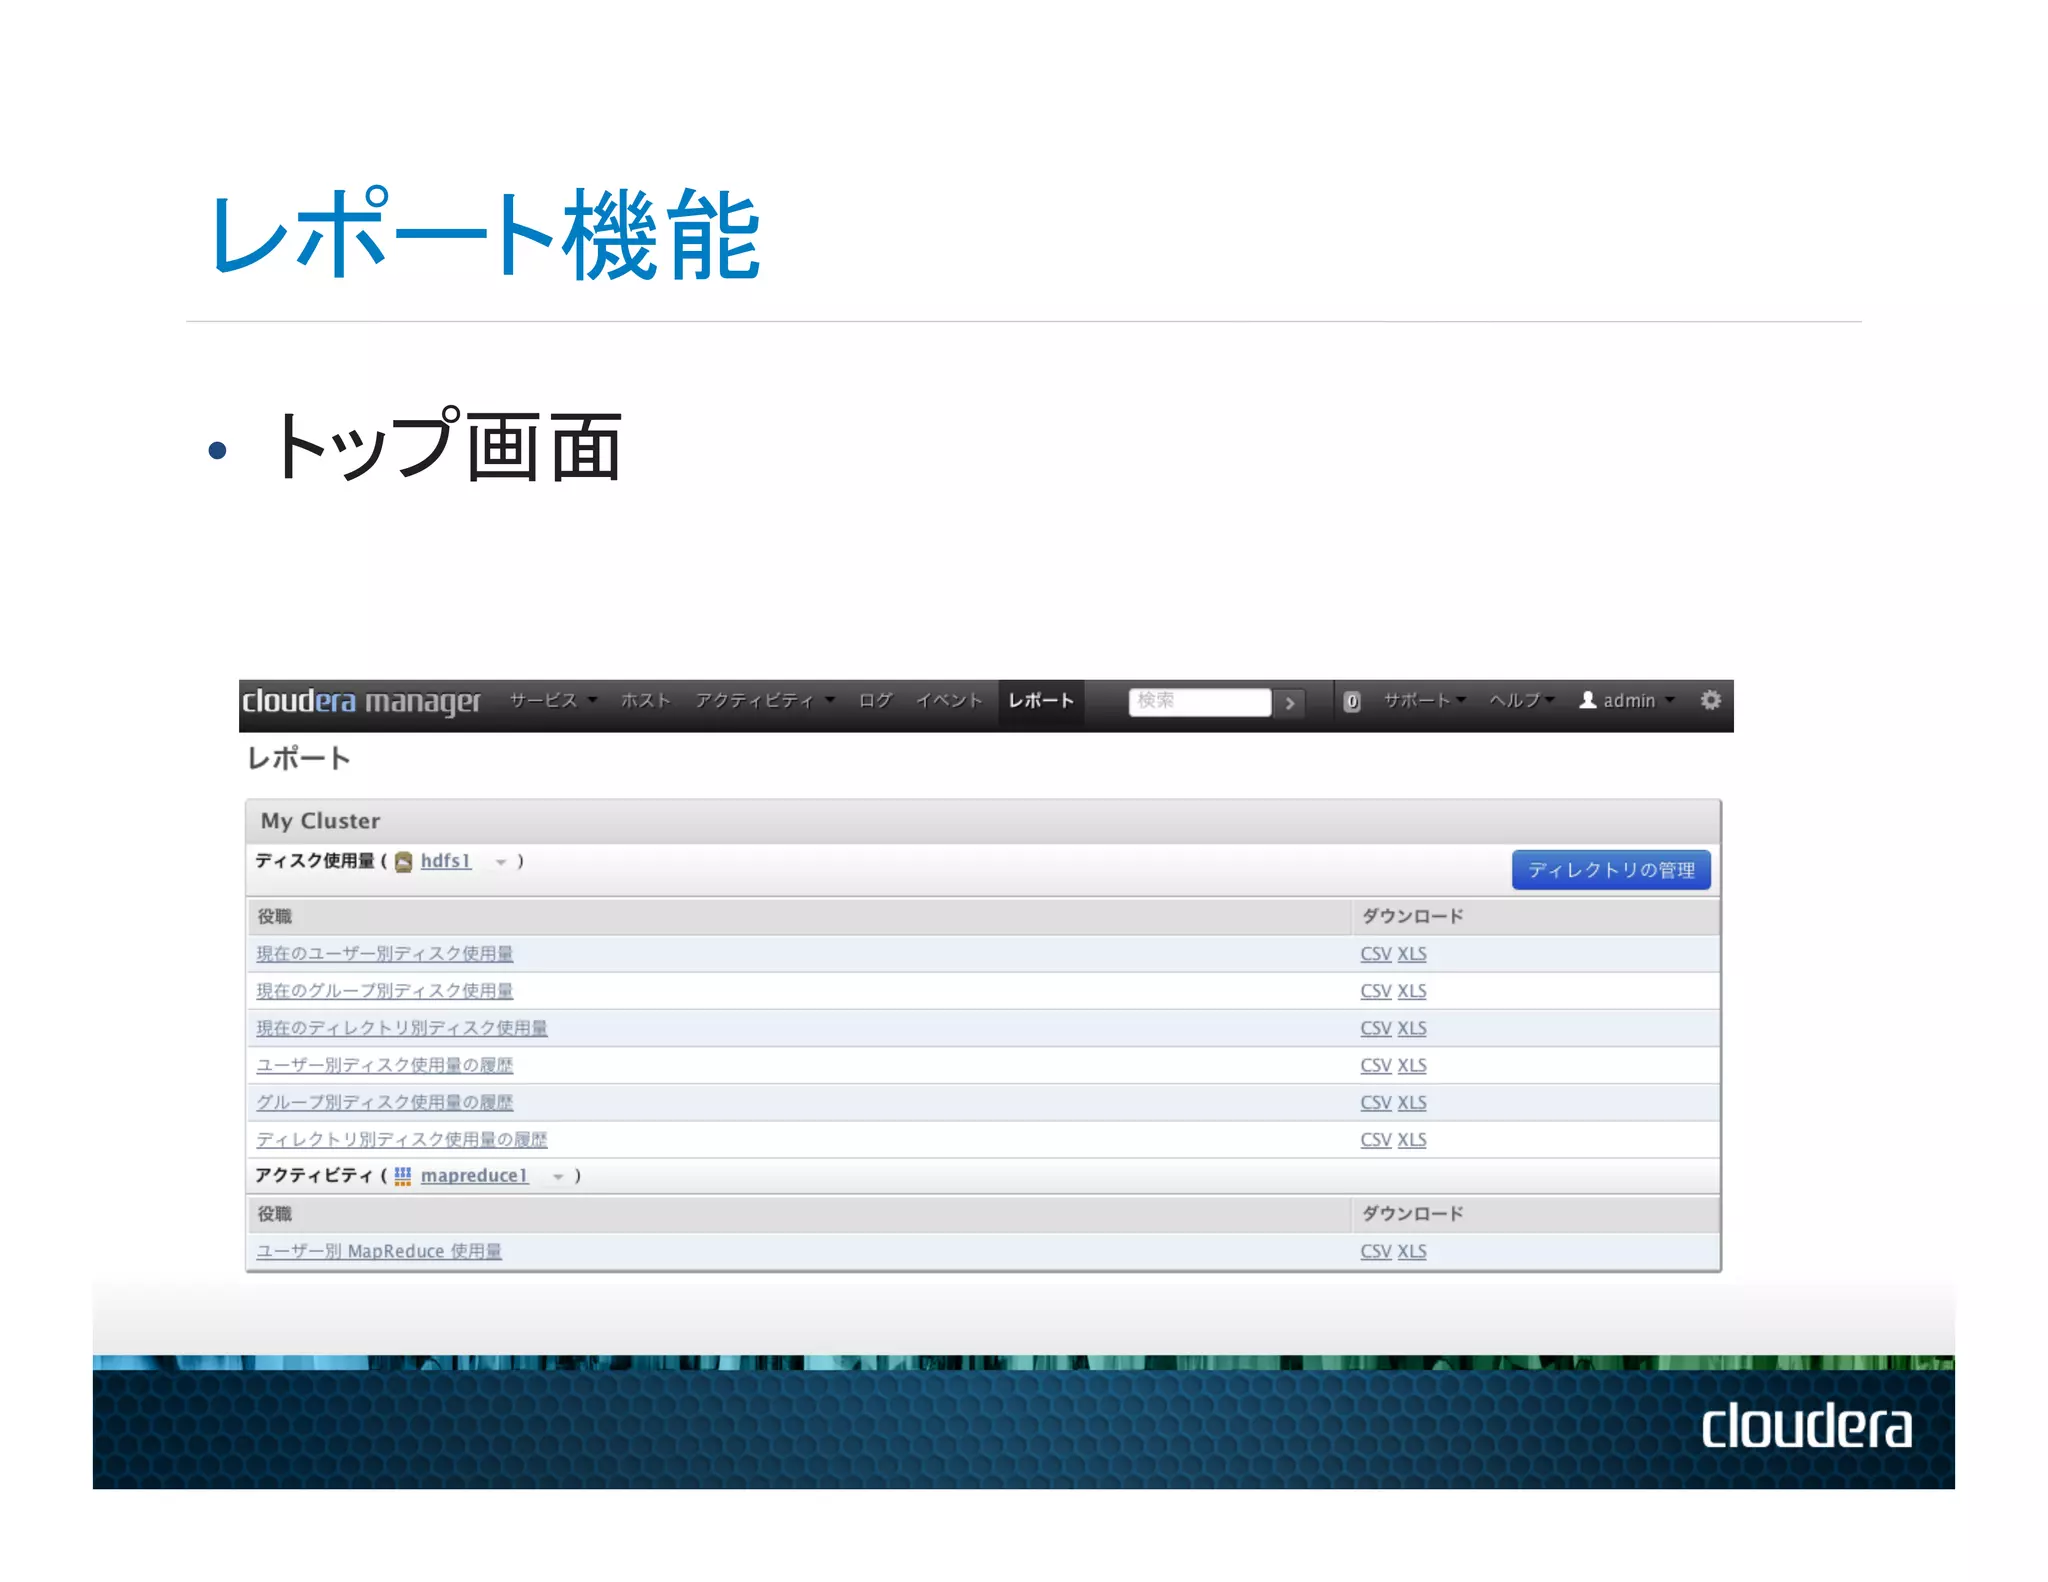Open the ログ navigation item
This screenshot has width=2048, height=1582.
pyautogui.click(x=875, y=700)
